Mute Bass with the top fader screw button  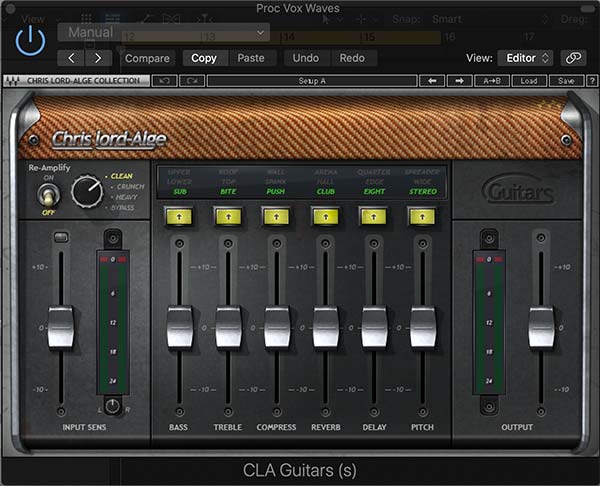click(x=179, y=243)
